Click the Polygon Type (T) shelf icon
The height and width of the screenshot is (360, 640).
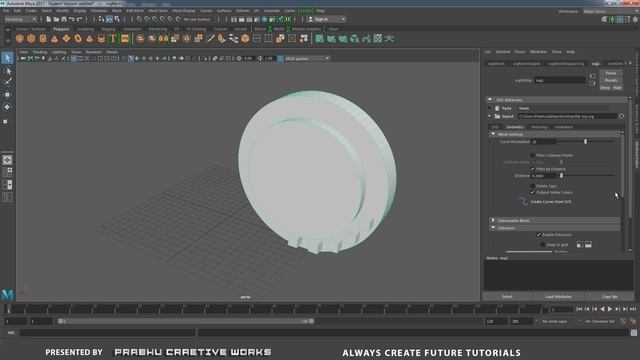(x=113, y=39)
